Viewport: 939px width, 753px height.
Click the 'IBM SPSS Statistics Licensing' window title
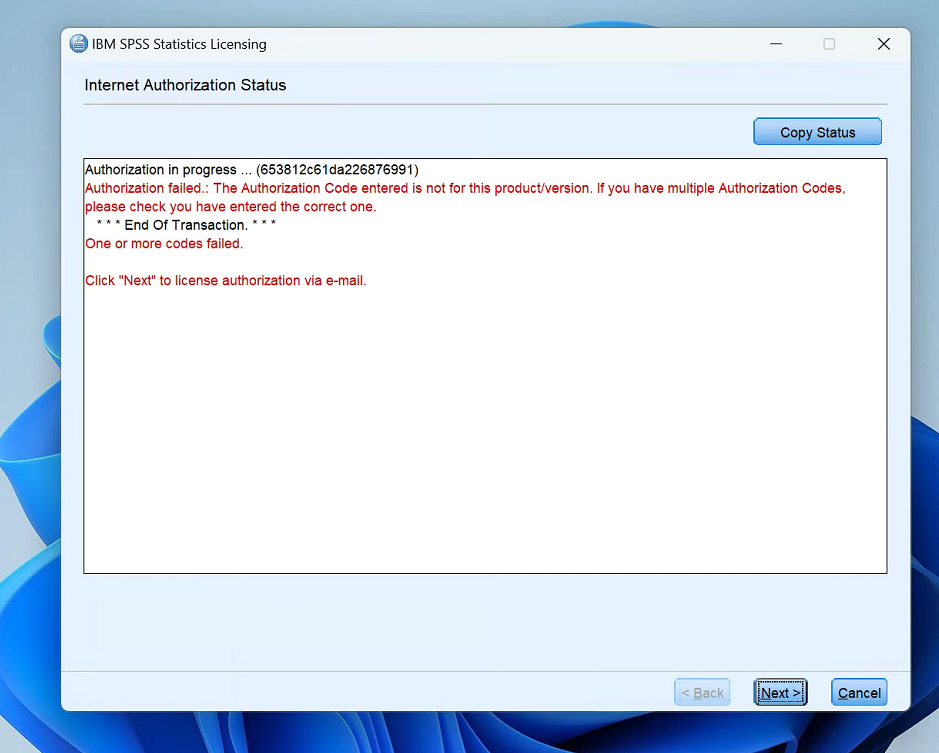[x=179, y=44]
